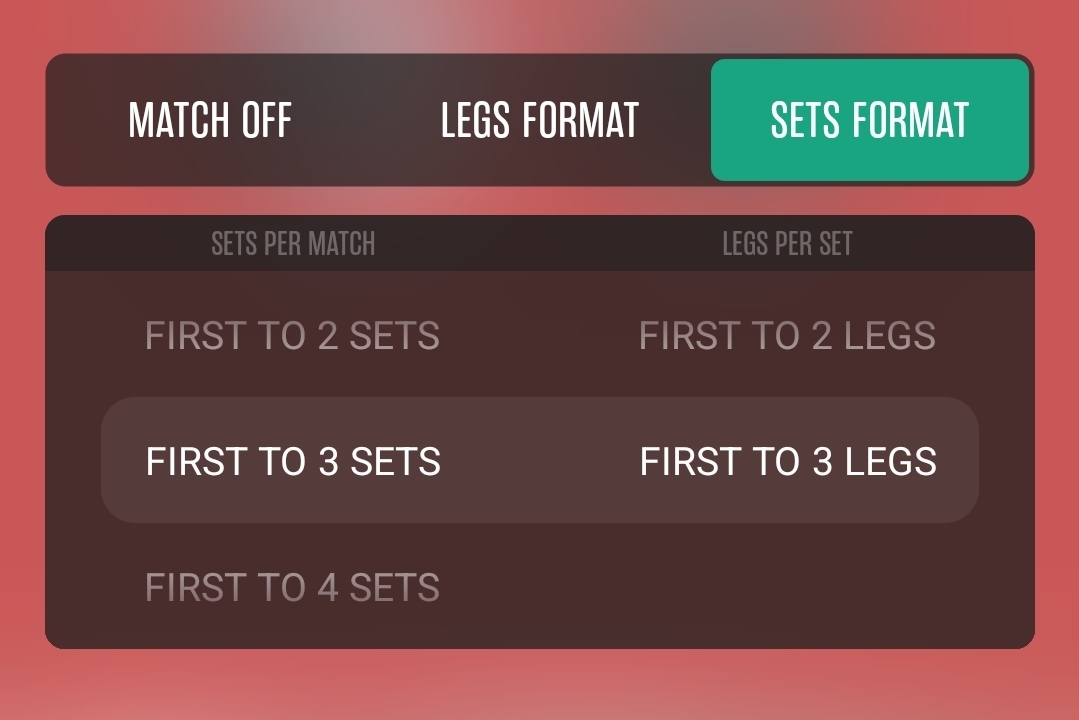The height and width of the screenshot is (720, 1079).
Task: Set the set length to 2 legs
Action: (x=787, y=336)
